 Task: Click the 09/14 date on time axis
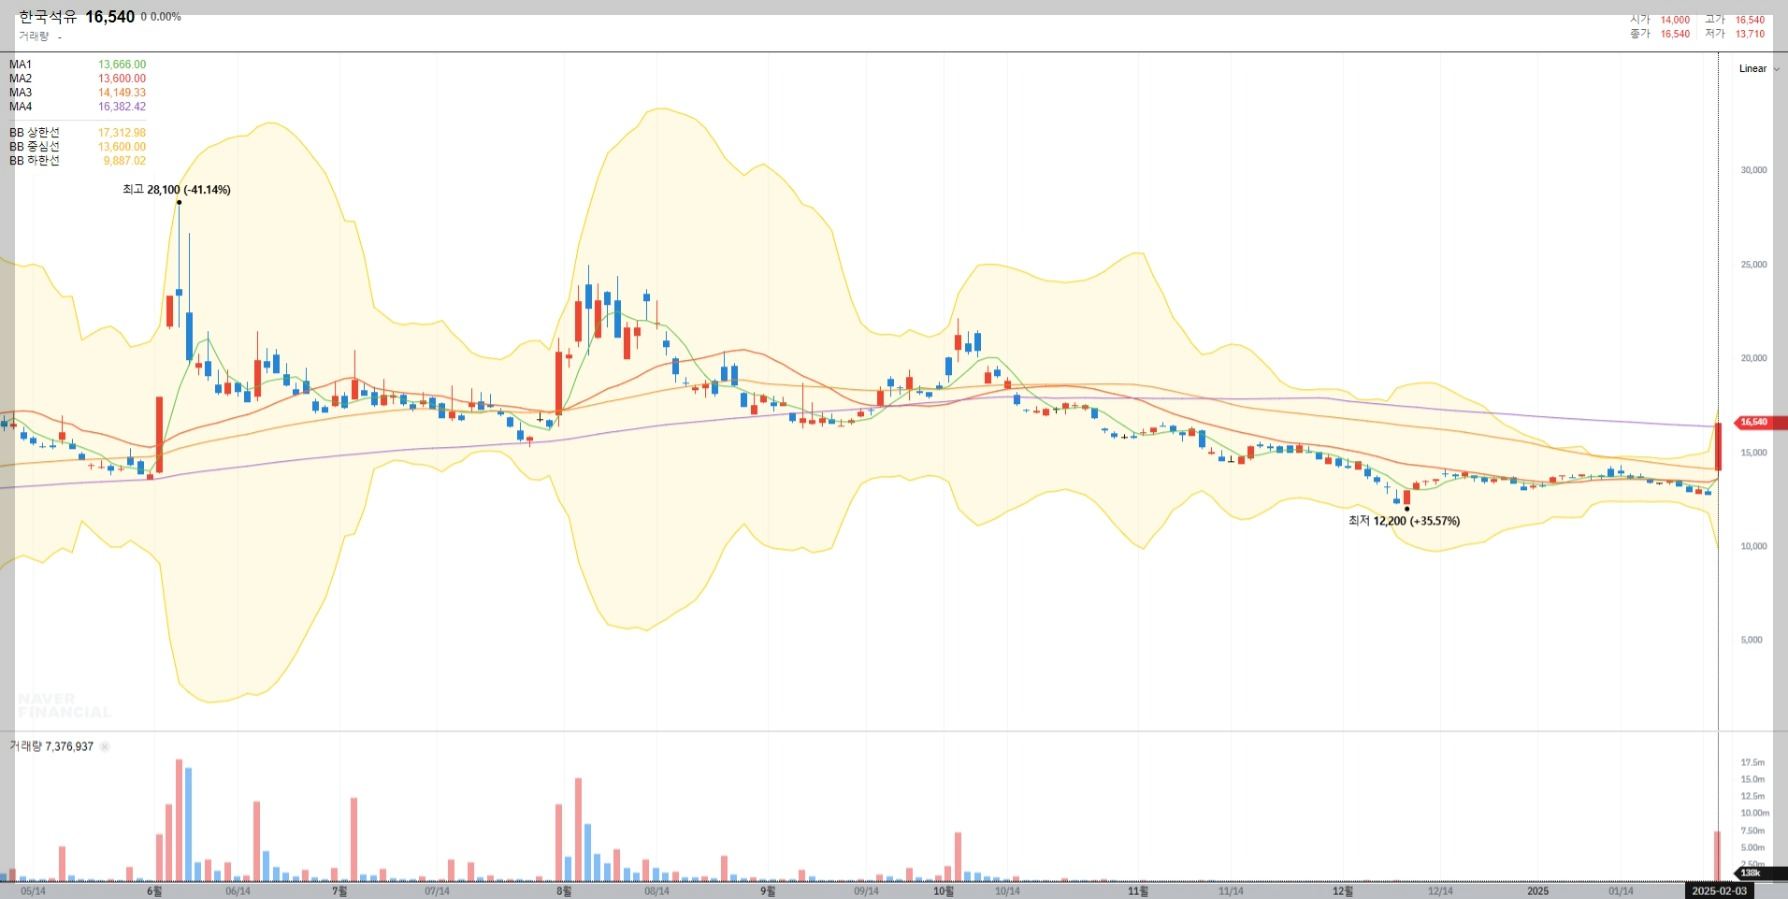(x=866, y=891)
